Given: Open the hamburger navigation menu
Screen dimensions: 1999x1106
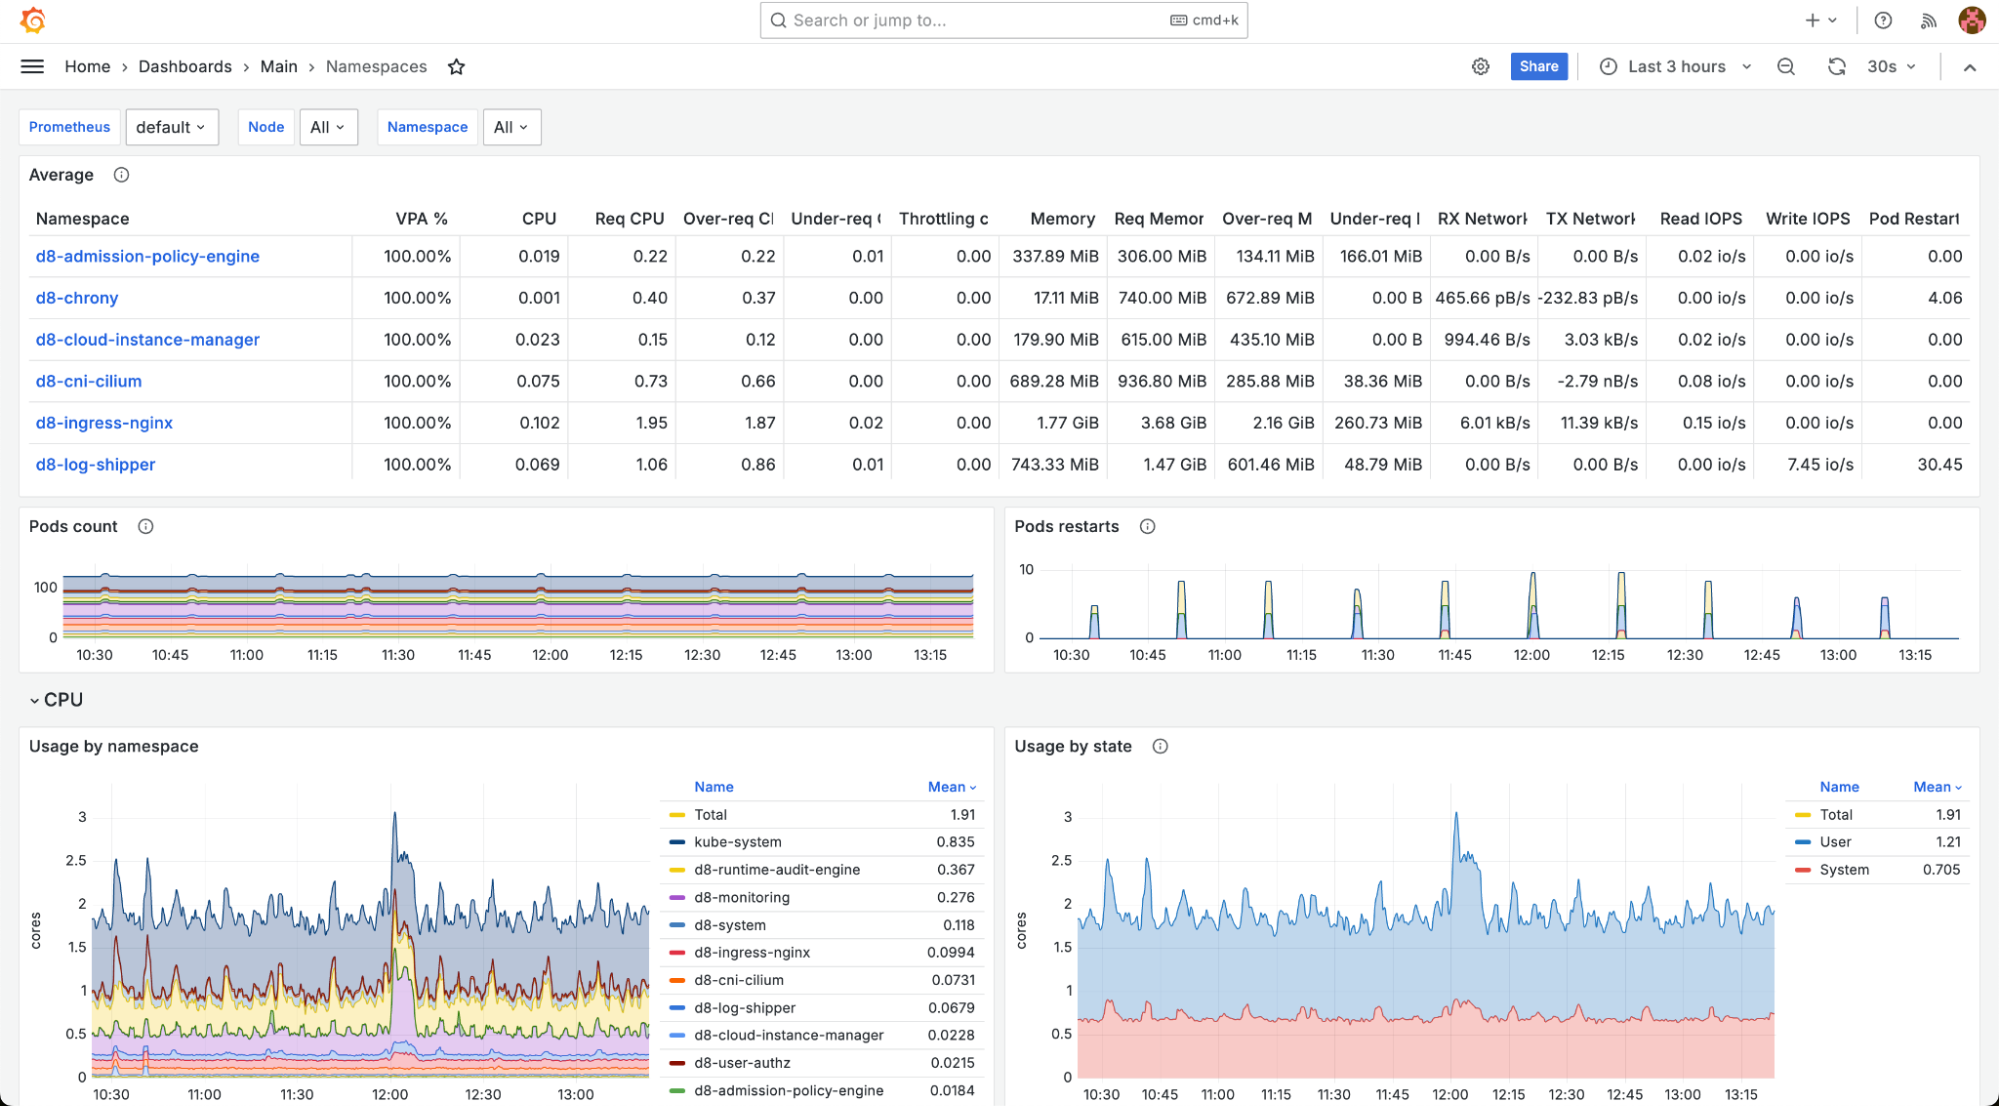Looking at the screenshot, I should pos(32,67).
